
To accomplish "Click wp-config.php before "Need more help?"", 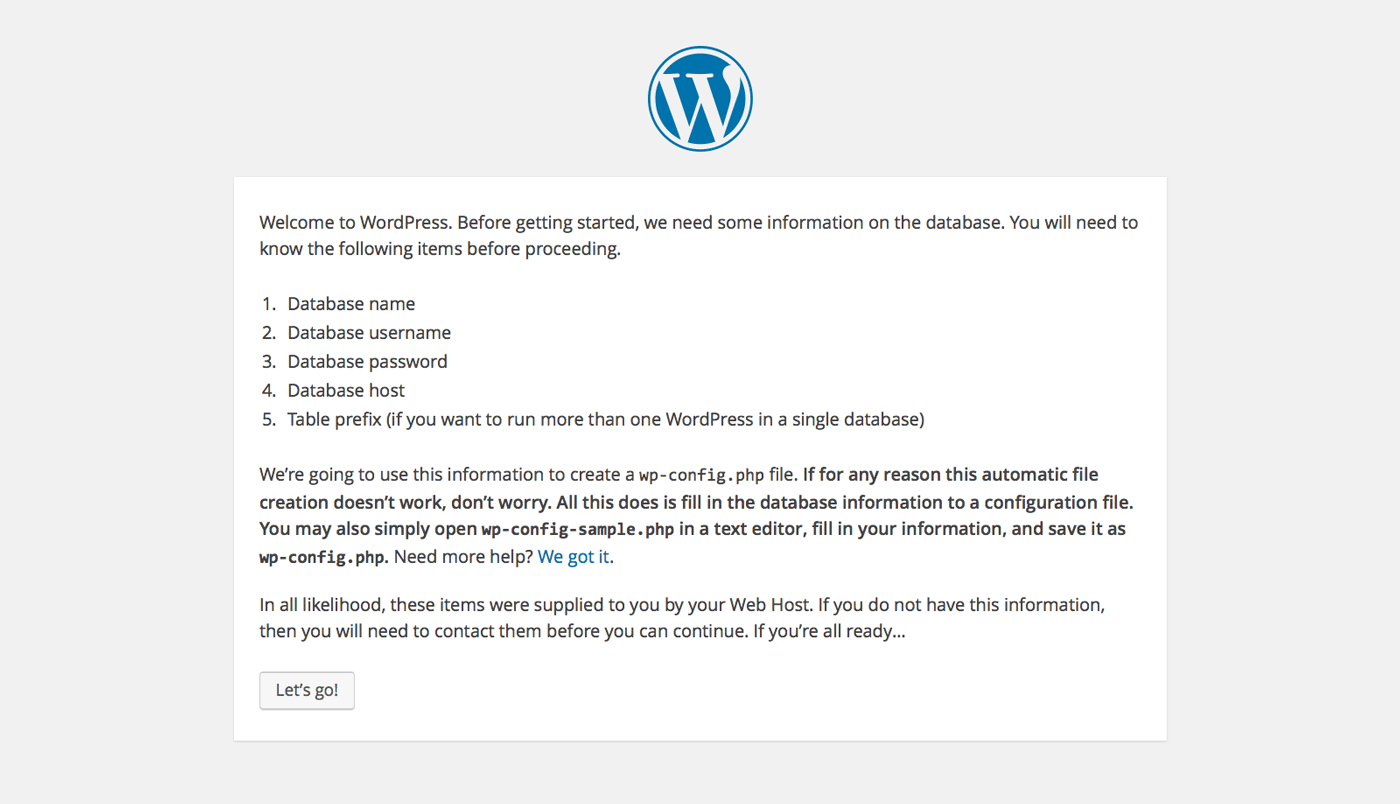I will [321, 557].
